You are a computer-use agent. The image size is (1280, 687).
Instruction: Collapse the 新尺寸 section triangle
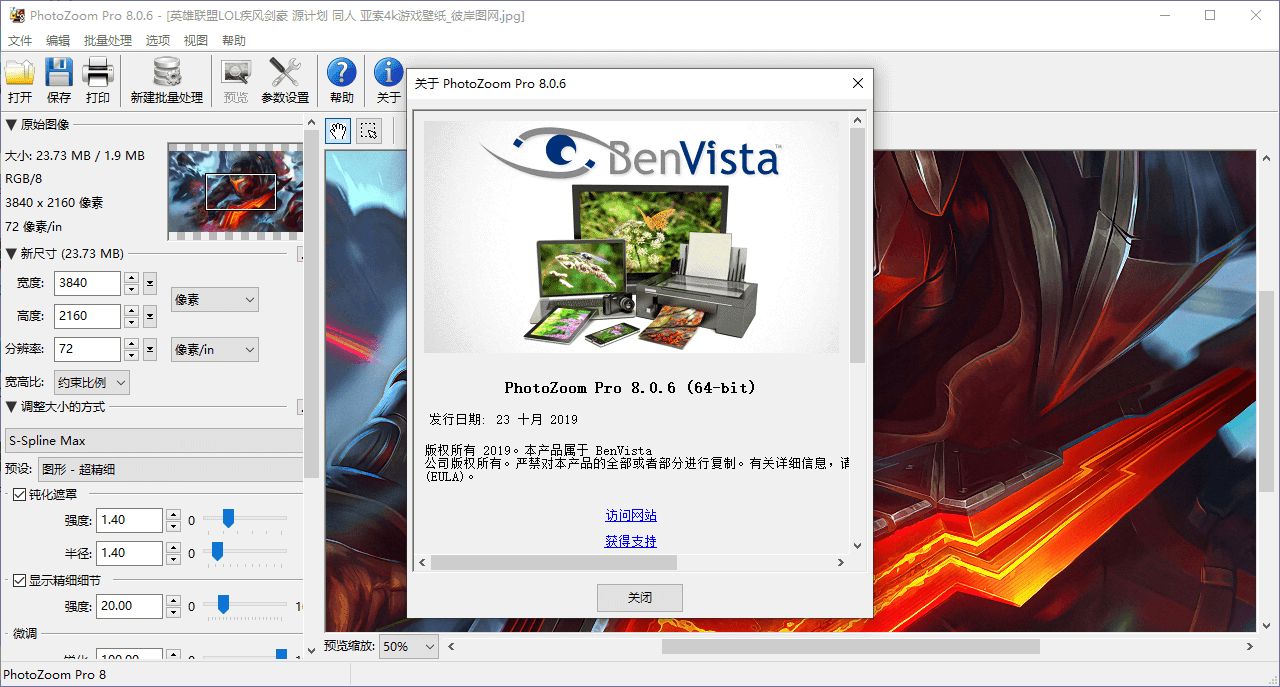coord(11,254)
